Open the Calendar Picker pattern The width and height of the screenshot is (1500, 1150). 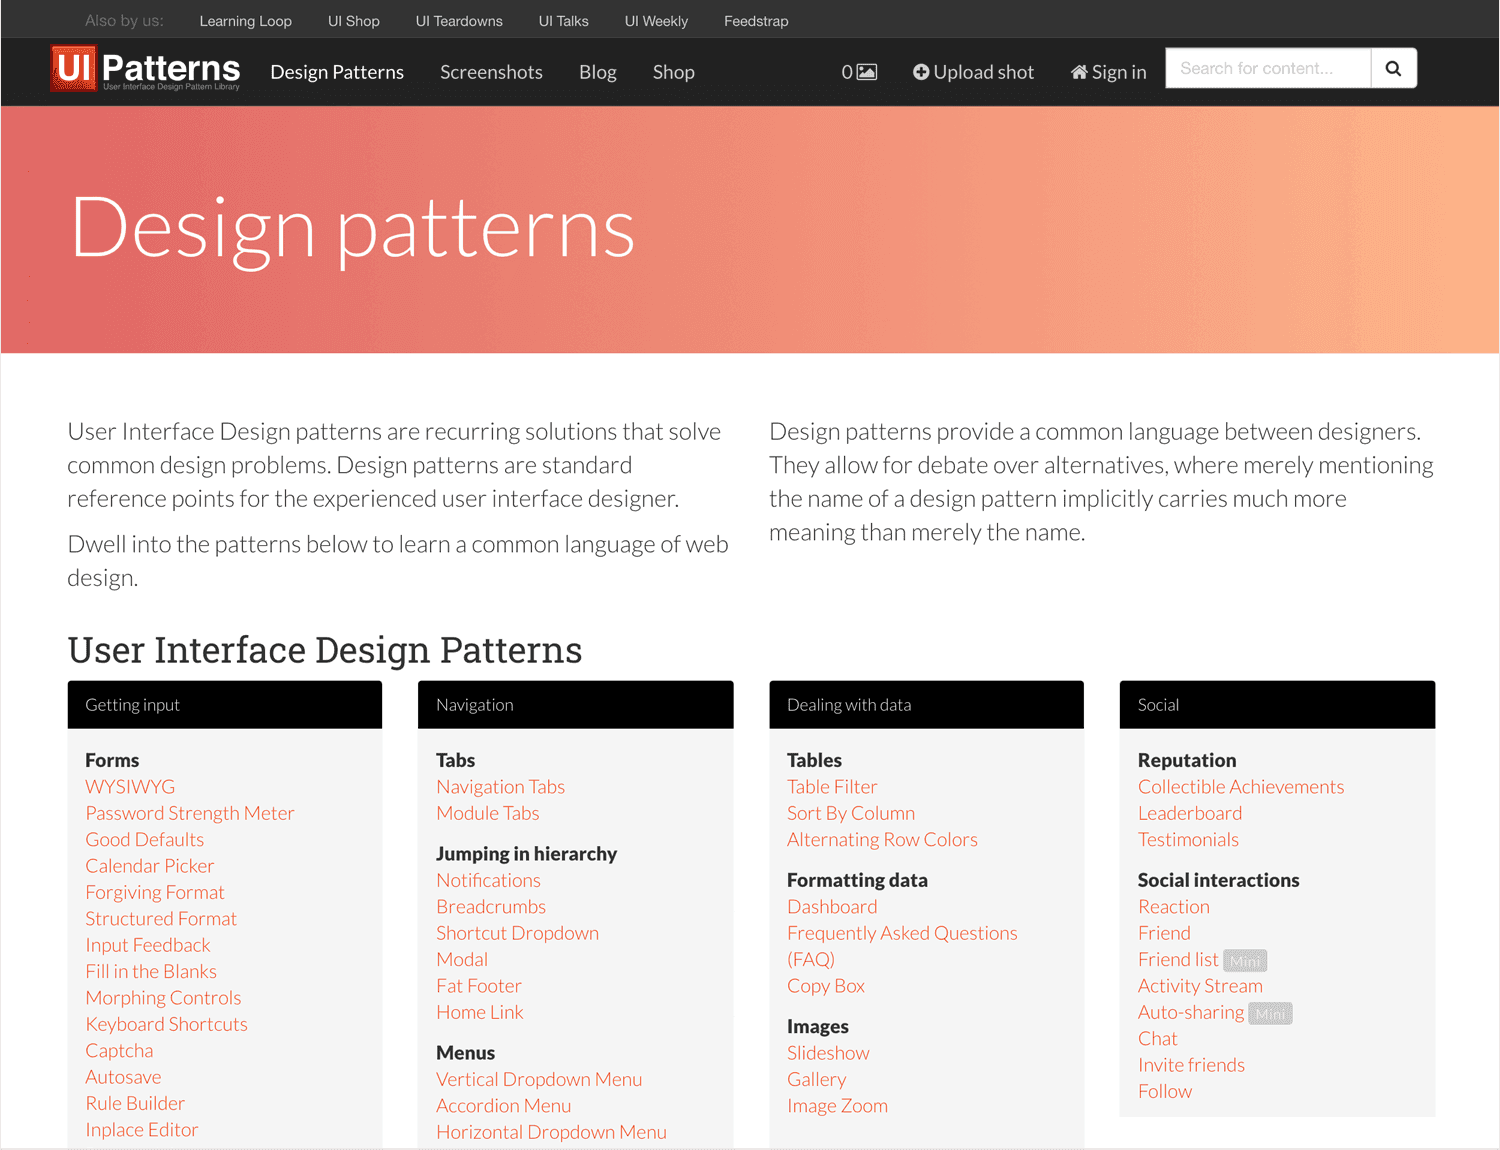150,866
